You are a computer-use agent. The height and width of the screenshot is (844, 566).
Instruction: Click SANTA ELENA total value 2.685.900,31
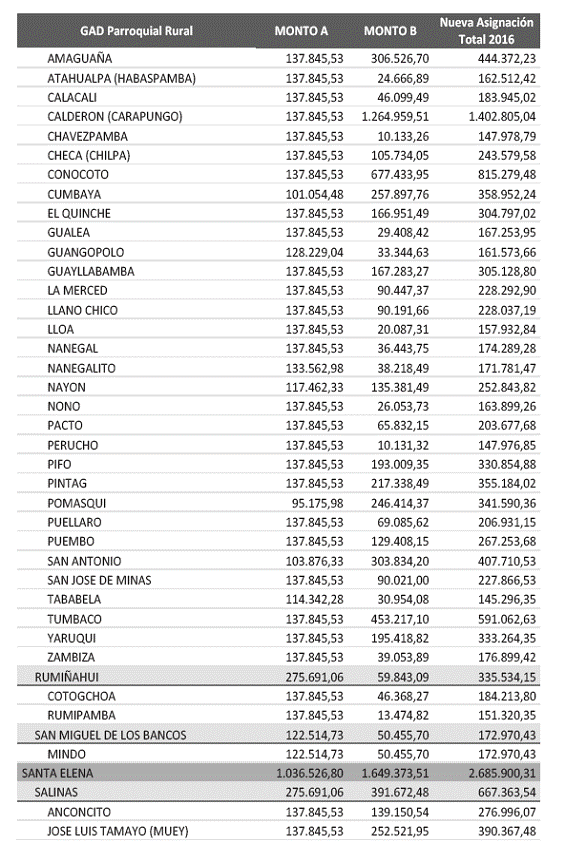[503, 773]
